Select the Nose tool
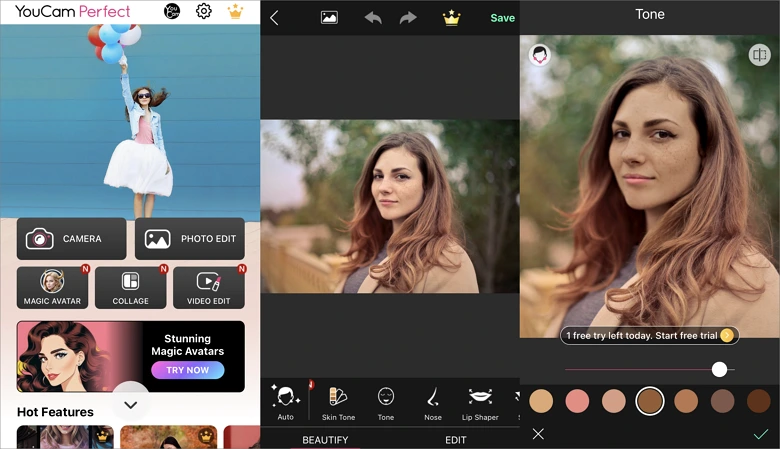780x449 pixels. [x=433, y=403]
